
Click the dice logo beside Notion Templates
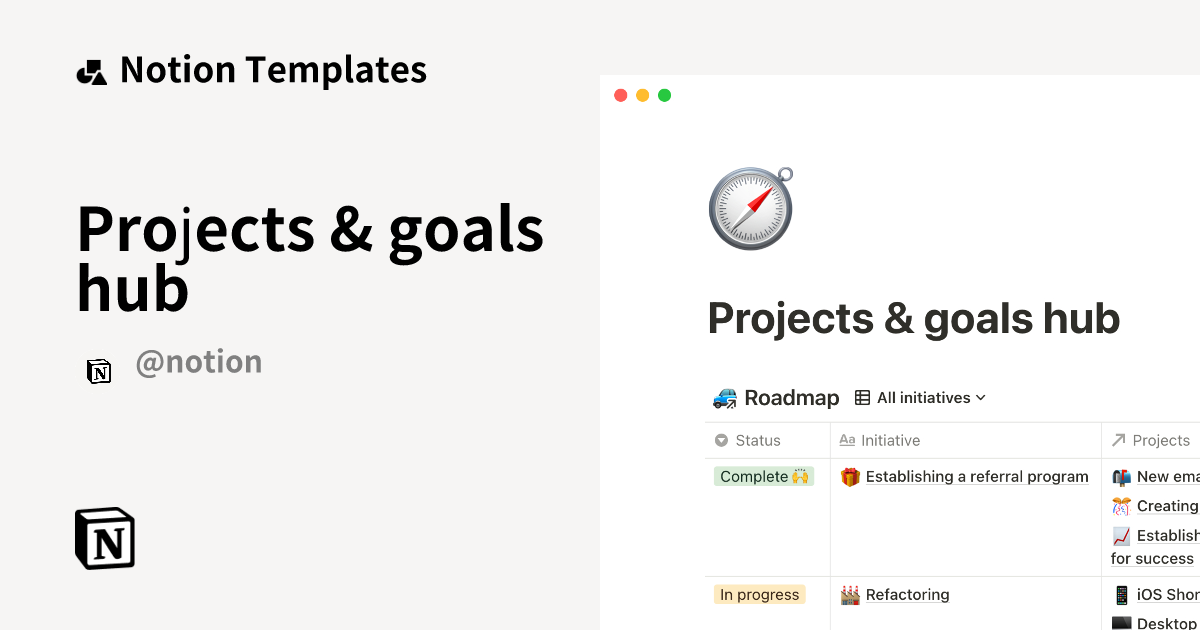tap(91, 69)
